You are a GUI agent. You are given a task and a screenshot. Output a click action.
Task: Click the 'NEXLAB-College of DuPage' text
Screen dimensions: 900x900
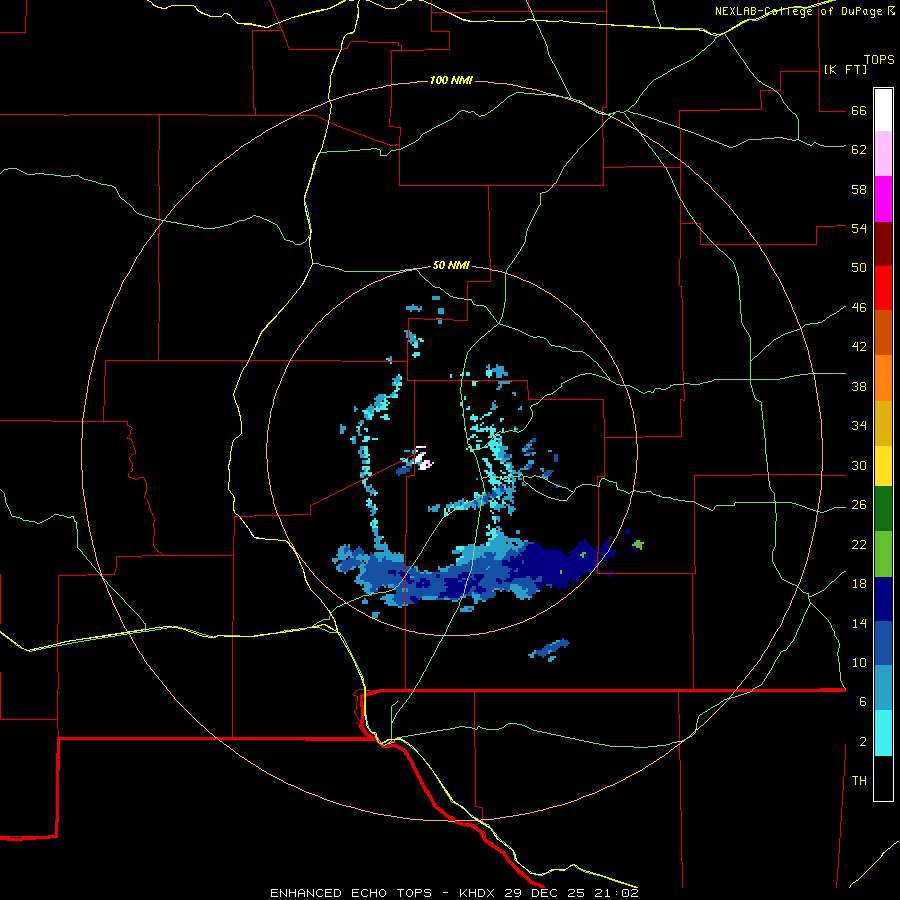800,11
